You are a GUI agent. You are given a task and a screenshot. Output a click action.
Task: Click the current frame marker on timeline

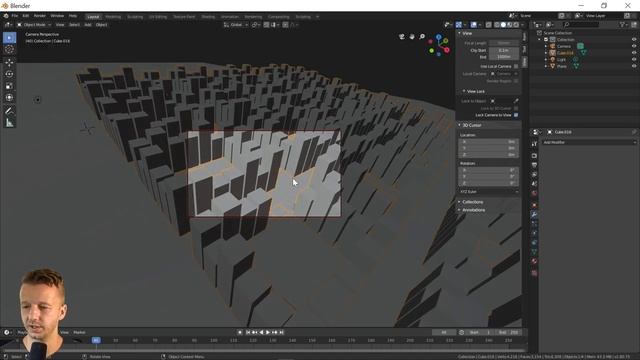pos(96,340)
